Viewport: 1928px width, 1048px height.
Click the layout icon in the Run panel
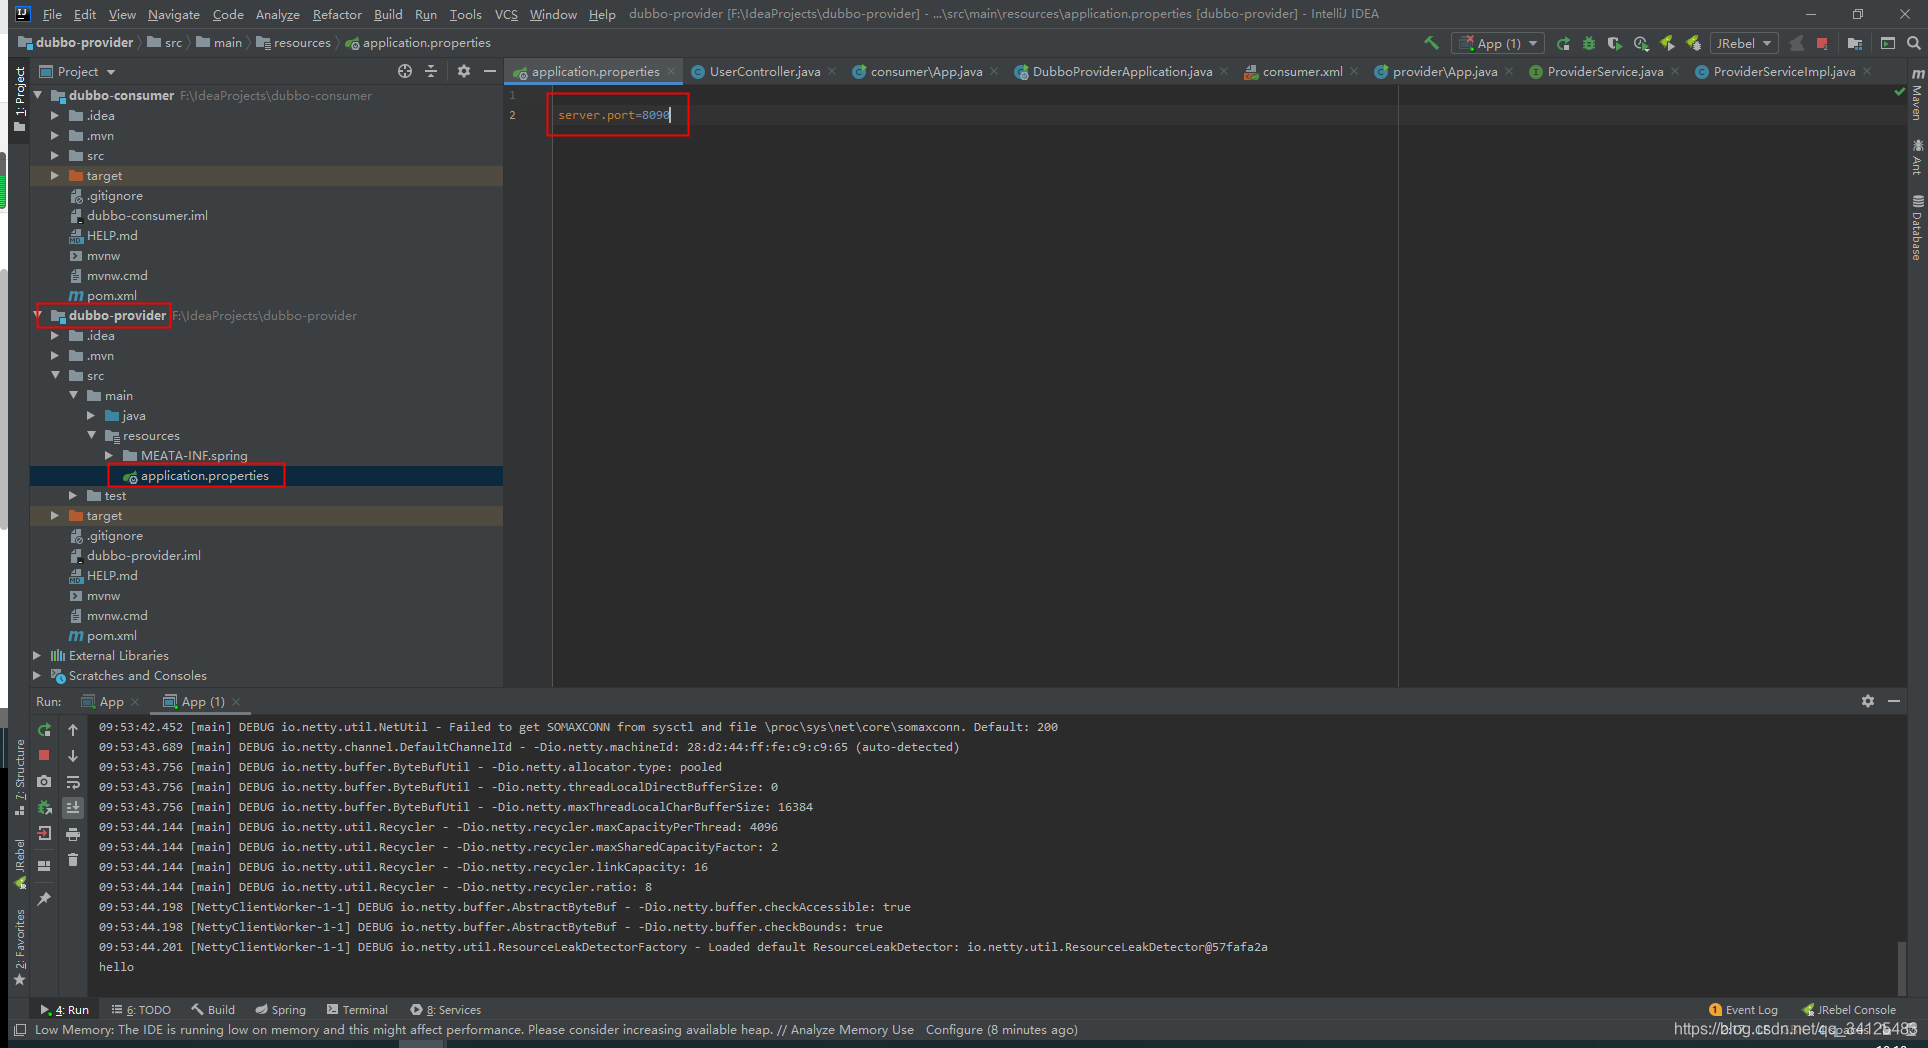[44, 865]
